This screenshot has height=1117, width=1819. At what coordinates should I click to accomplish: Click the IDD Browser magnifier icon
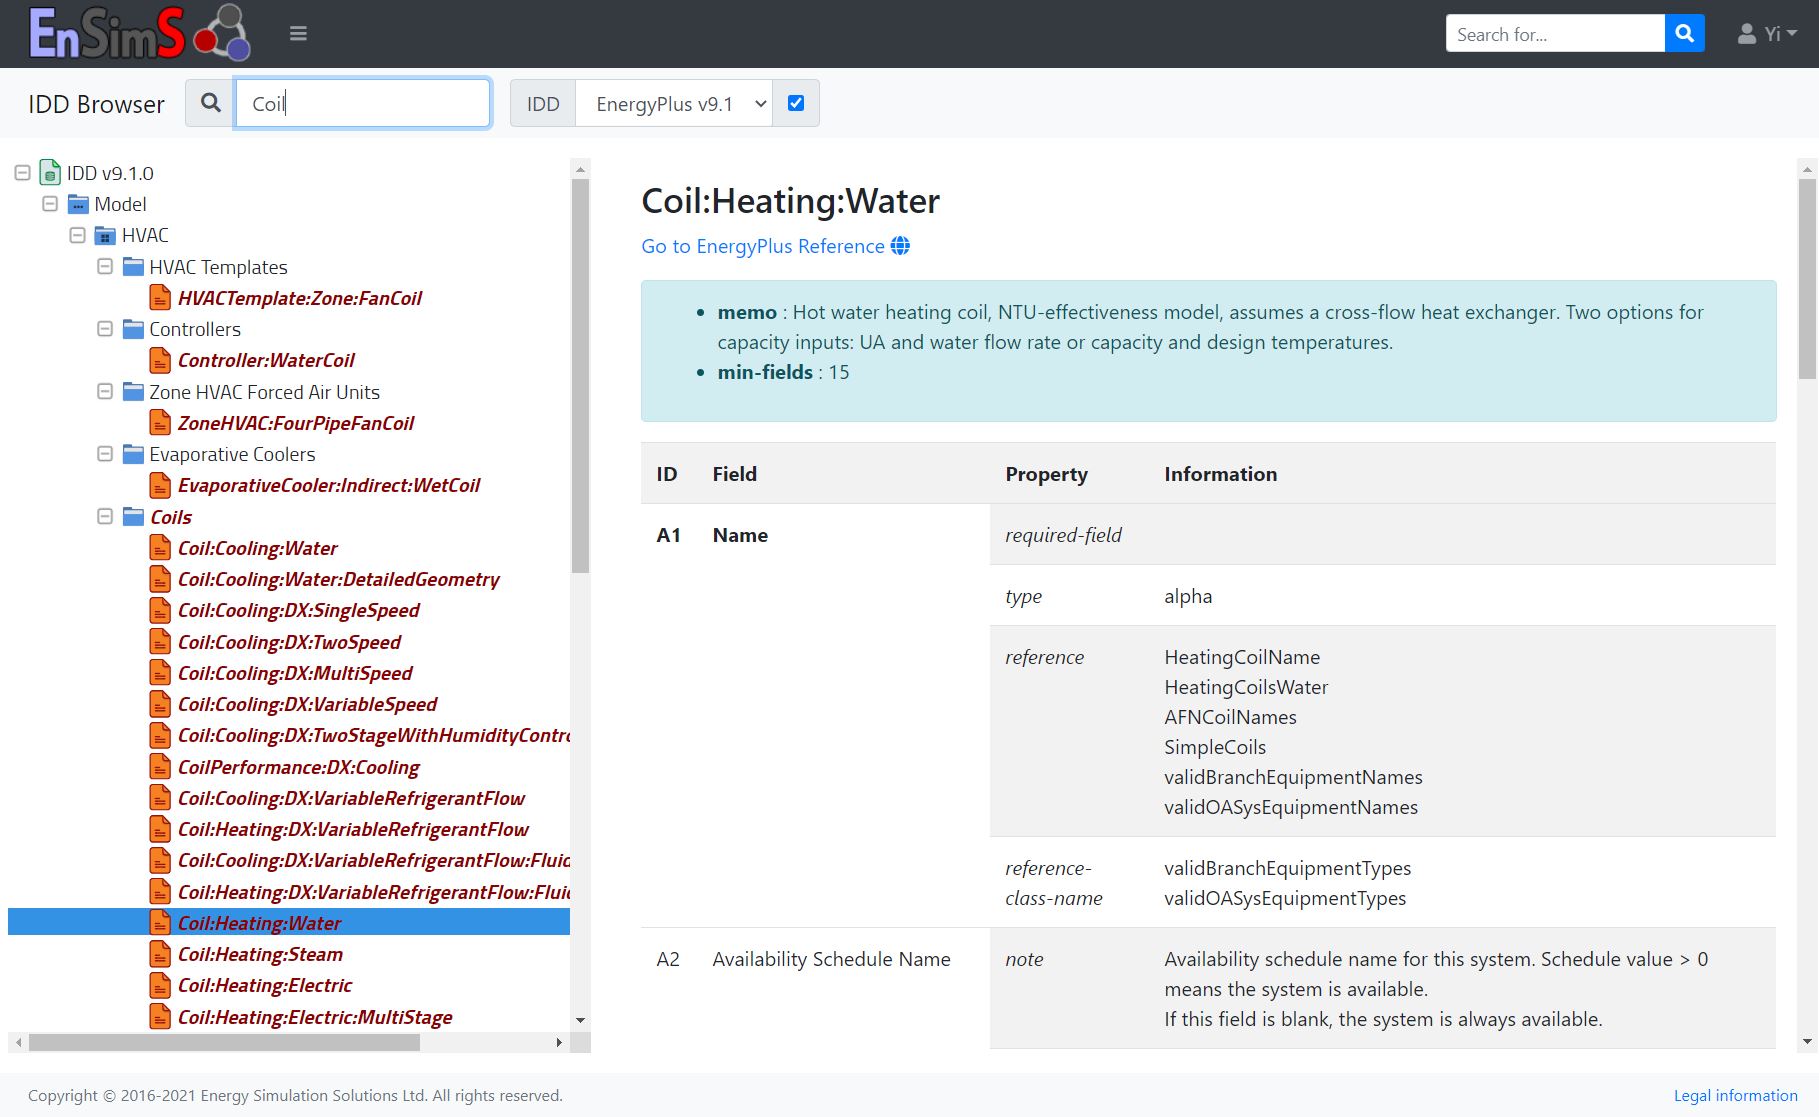click(210, 103)
